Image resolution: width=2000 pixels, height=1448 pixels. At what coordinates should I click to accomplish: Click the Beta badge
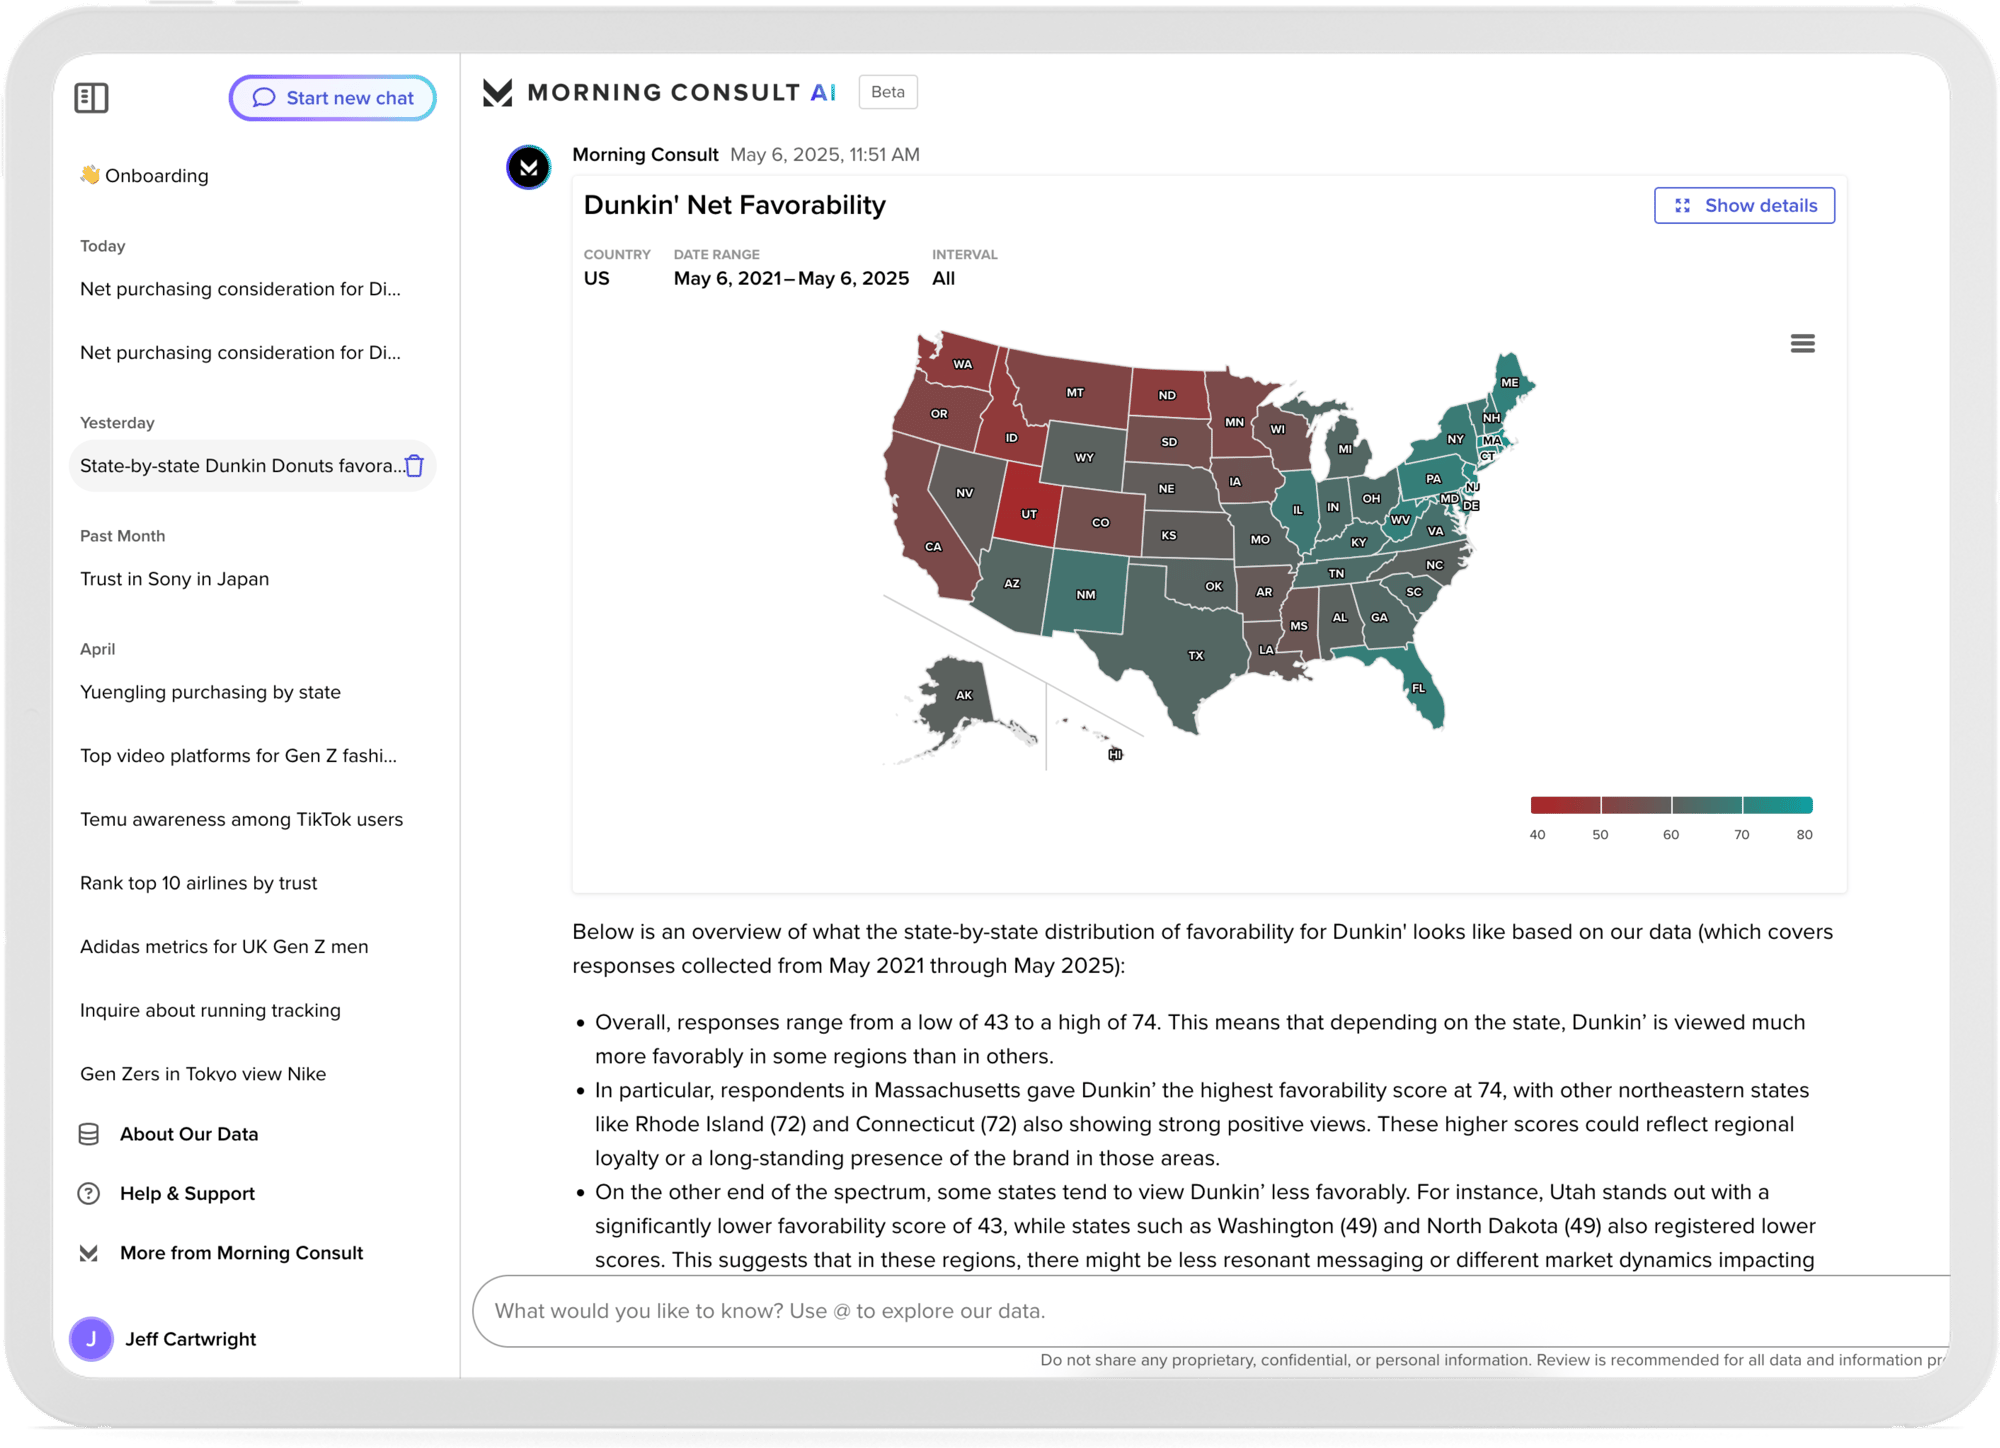(888, 92)
